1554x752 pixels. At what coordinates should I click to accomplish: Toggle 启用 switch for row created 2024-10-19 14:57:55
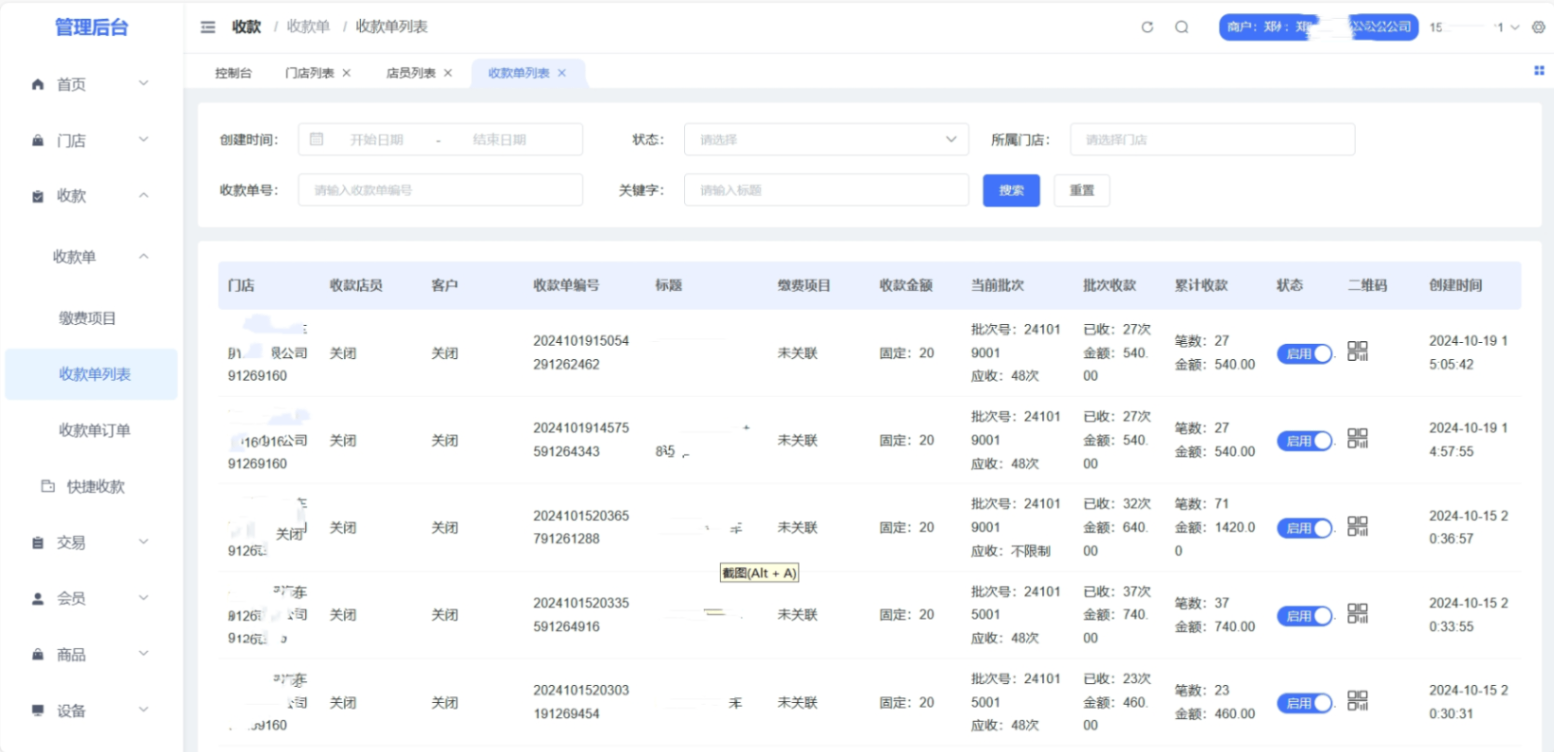tap(1304, 440)
